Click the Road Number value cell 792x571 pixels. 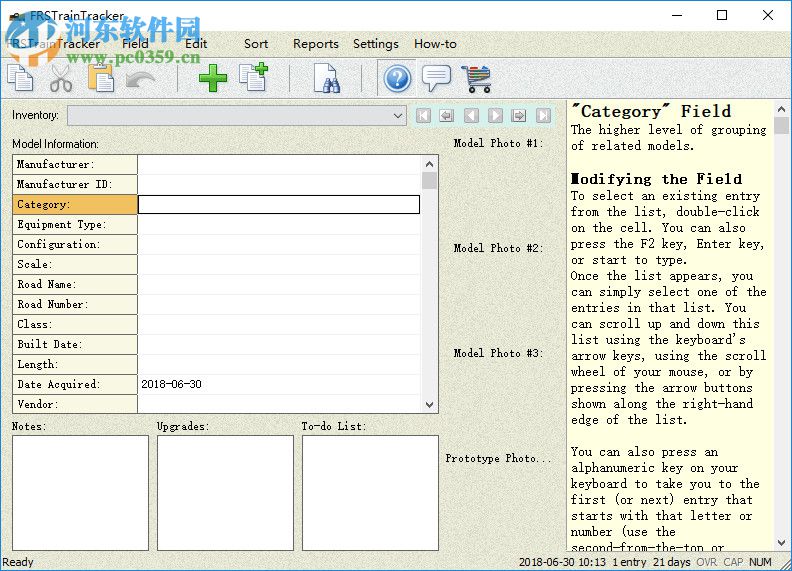pos(279,304)
